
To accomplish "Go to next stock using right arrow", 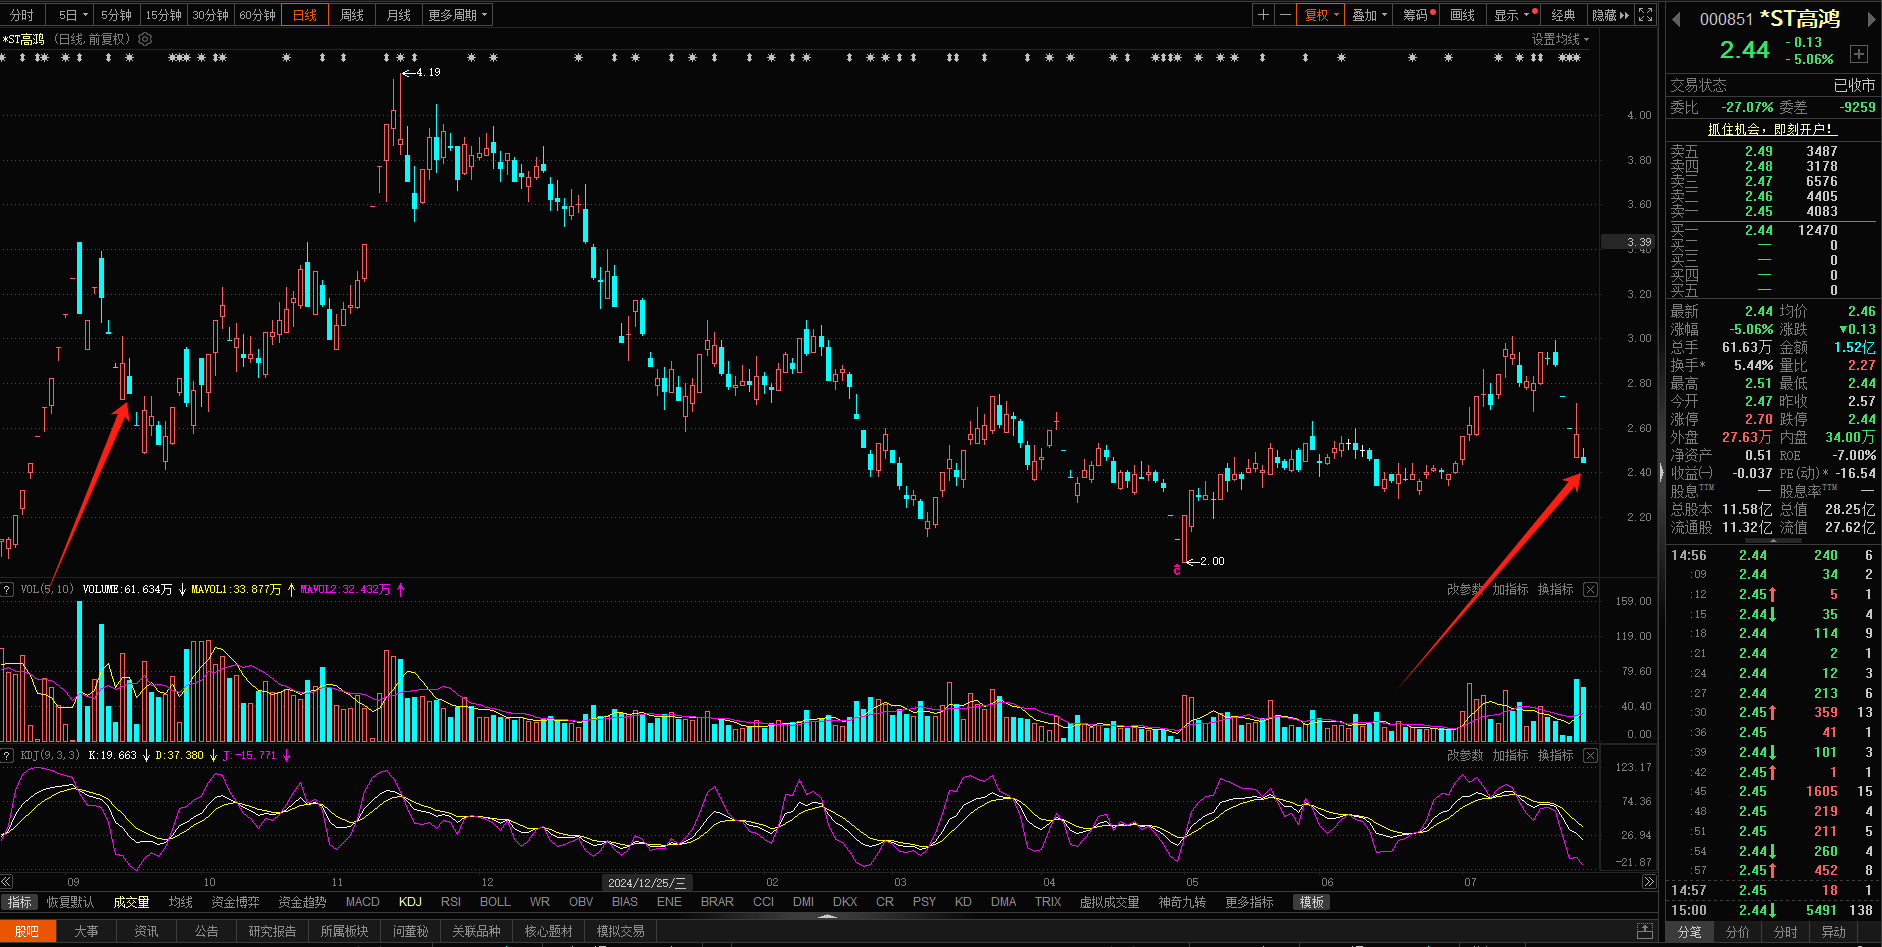I will 1872,19.
